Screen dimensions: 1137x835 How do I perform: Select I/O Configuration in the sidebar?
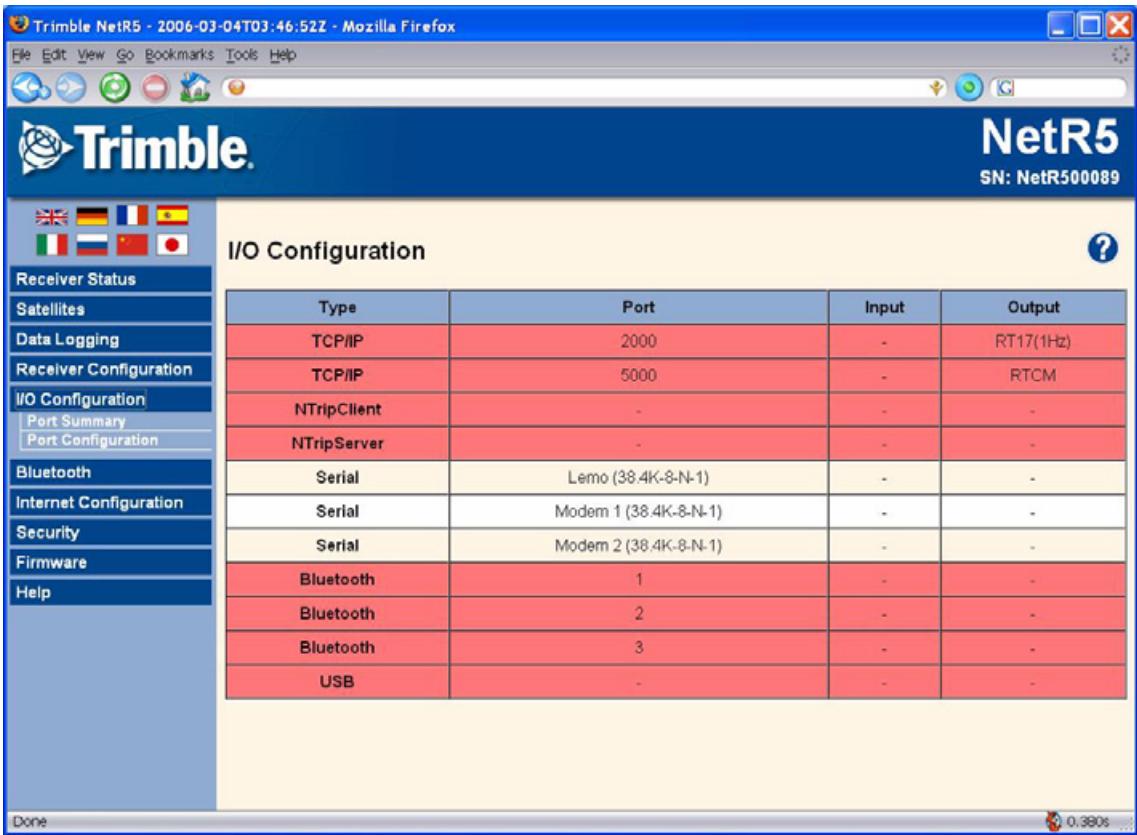click(110, 399)
